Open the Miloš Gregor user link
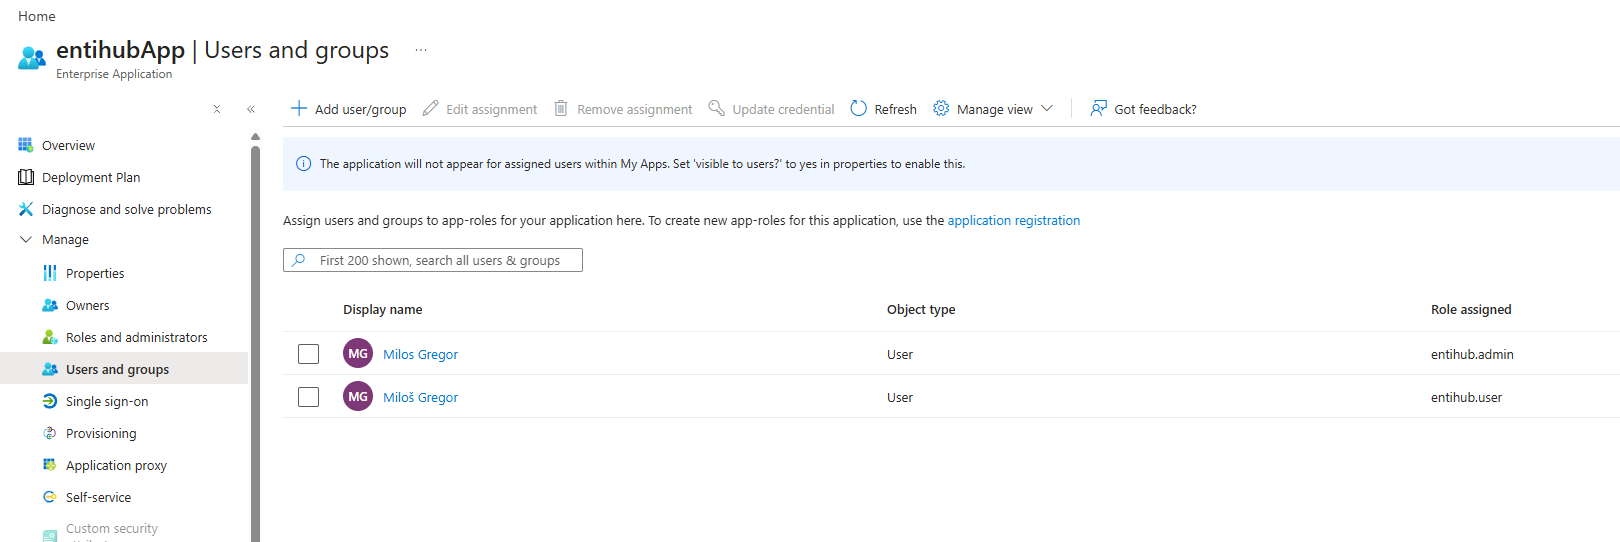The image size is (1620, 542). tap(420, 397)
